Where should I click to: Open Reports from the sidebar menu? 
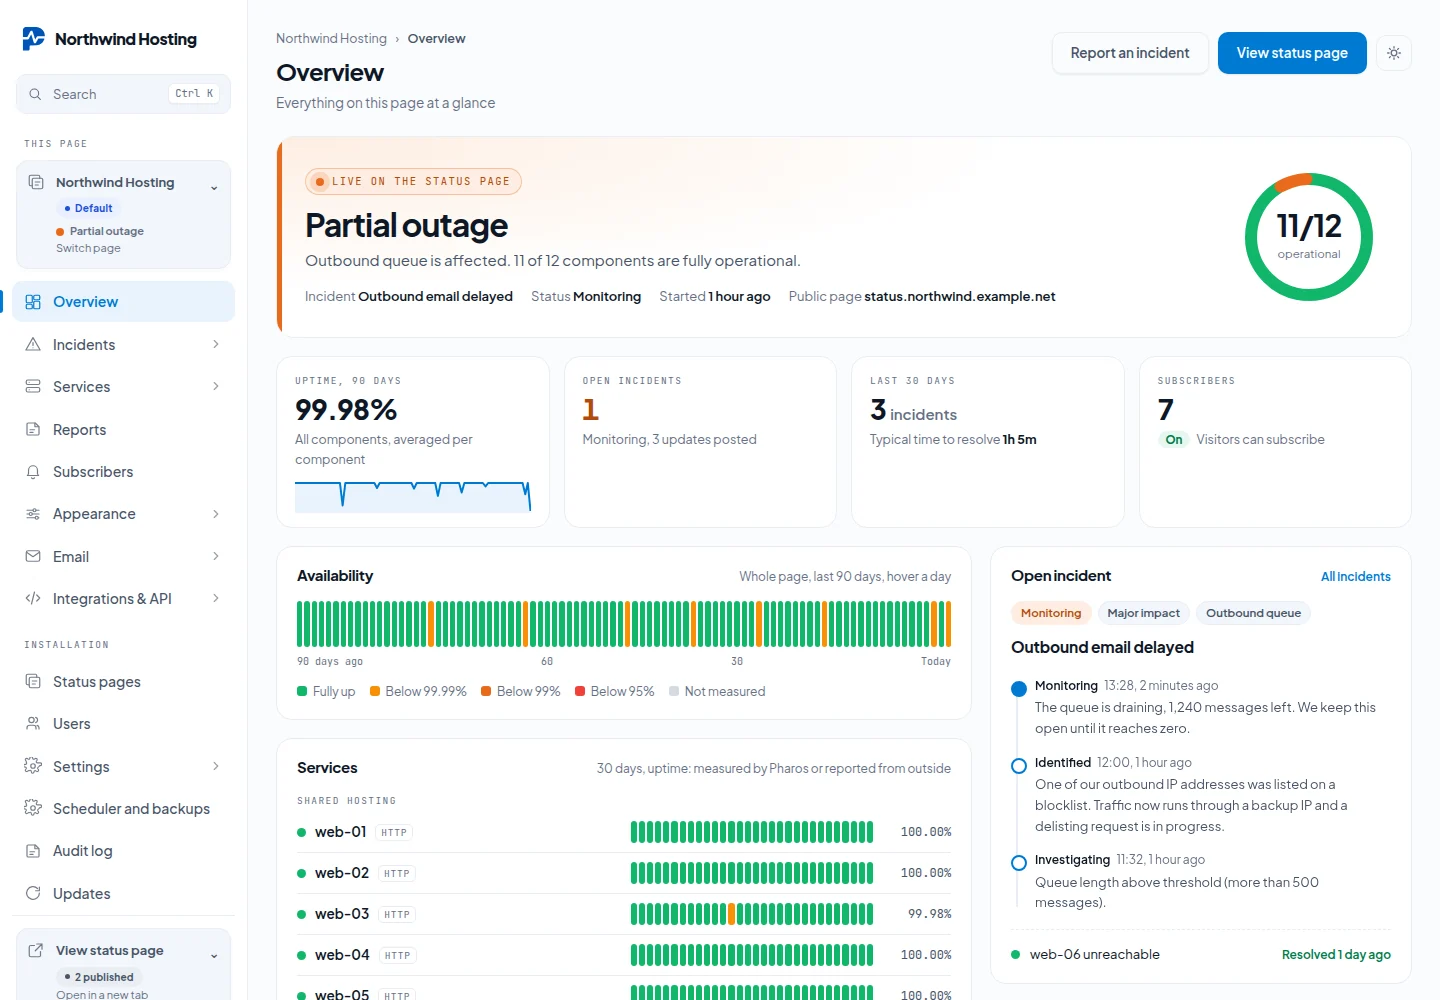coord(124,429)
